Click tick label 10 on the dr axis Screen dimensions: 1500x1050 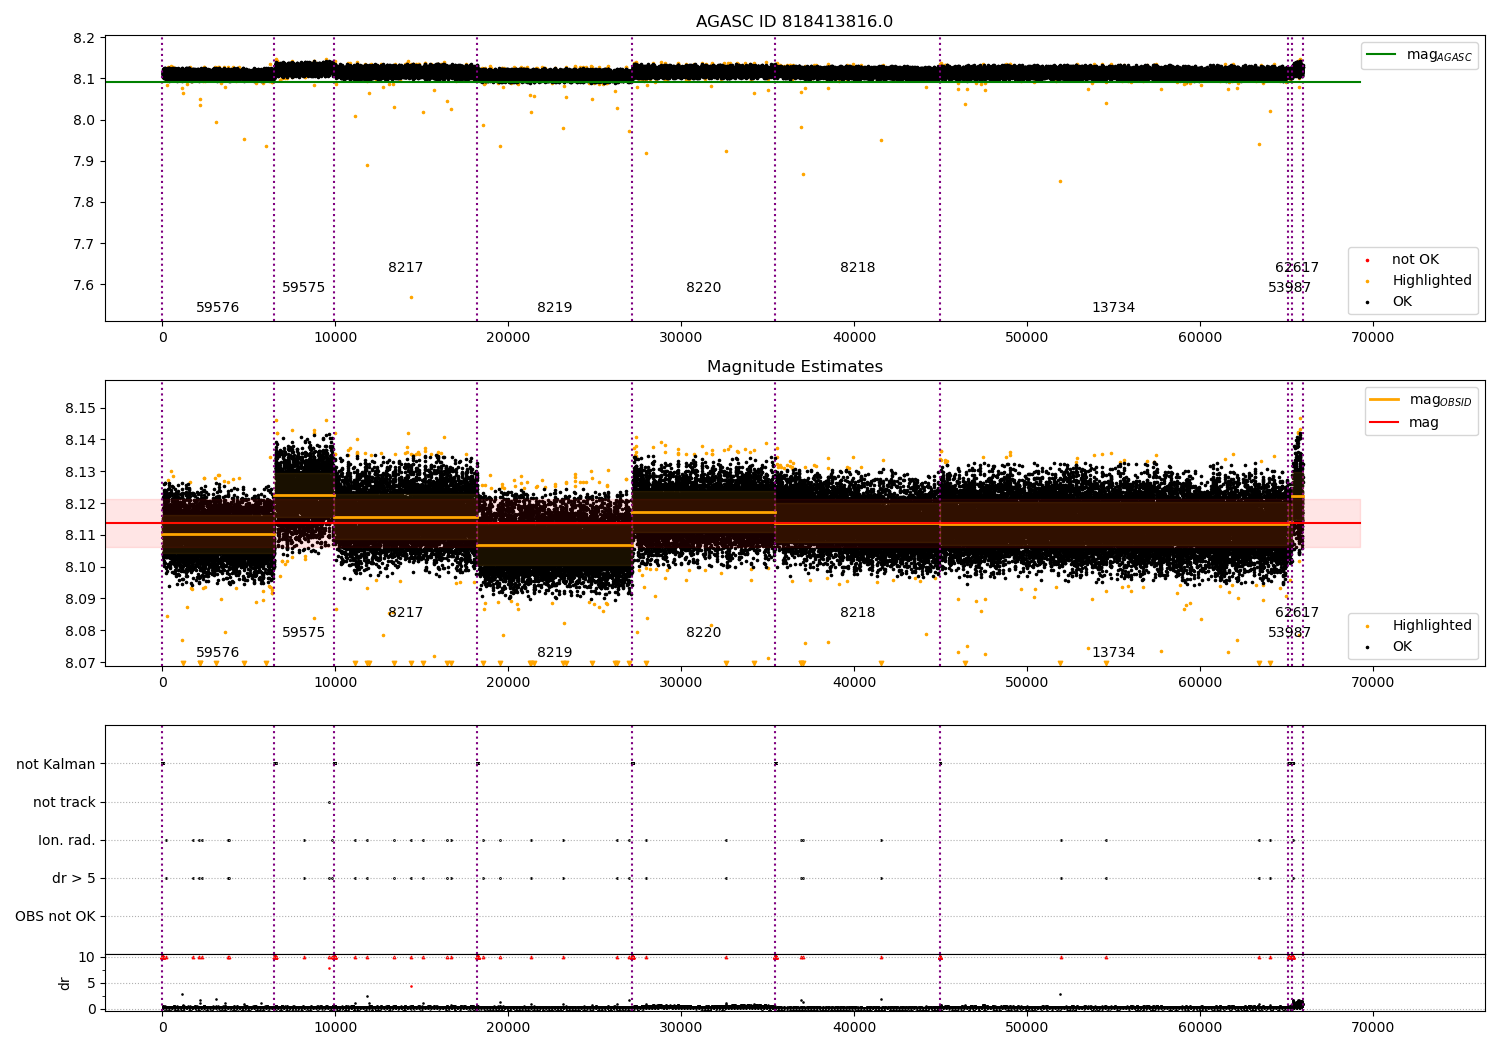pyautogui.click(x=88, y=957)
